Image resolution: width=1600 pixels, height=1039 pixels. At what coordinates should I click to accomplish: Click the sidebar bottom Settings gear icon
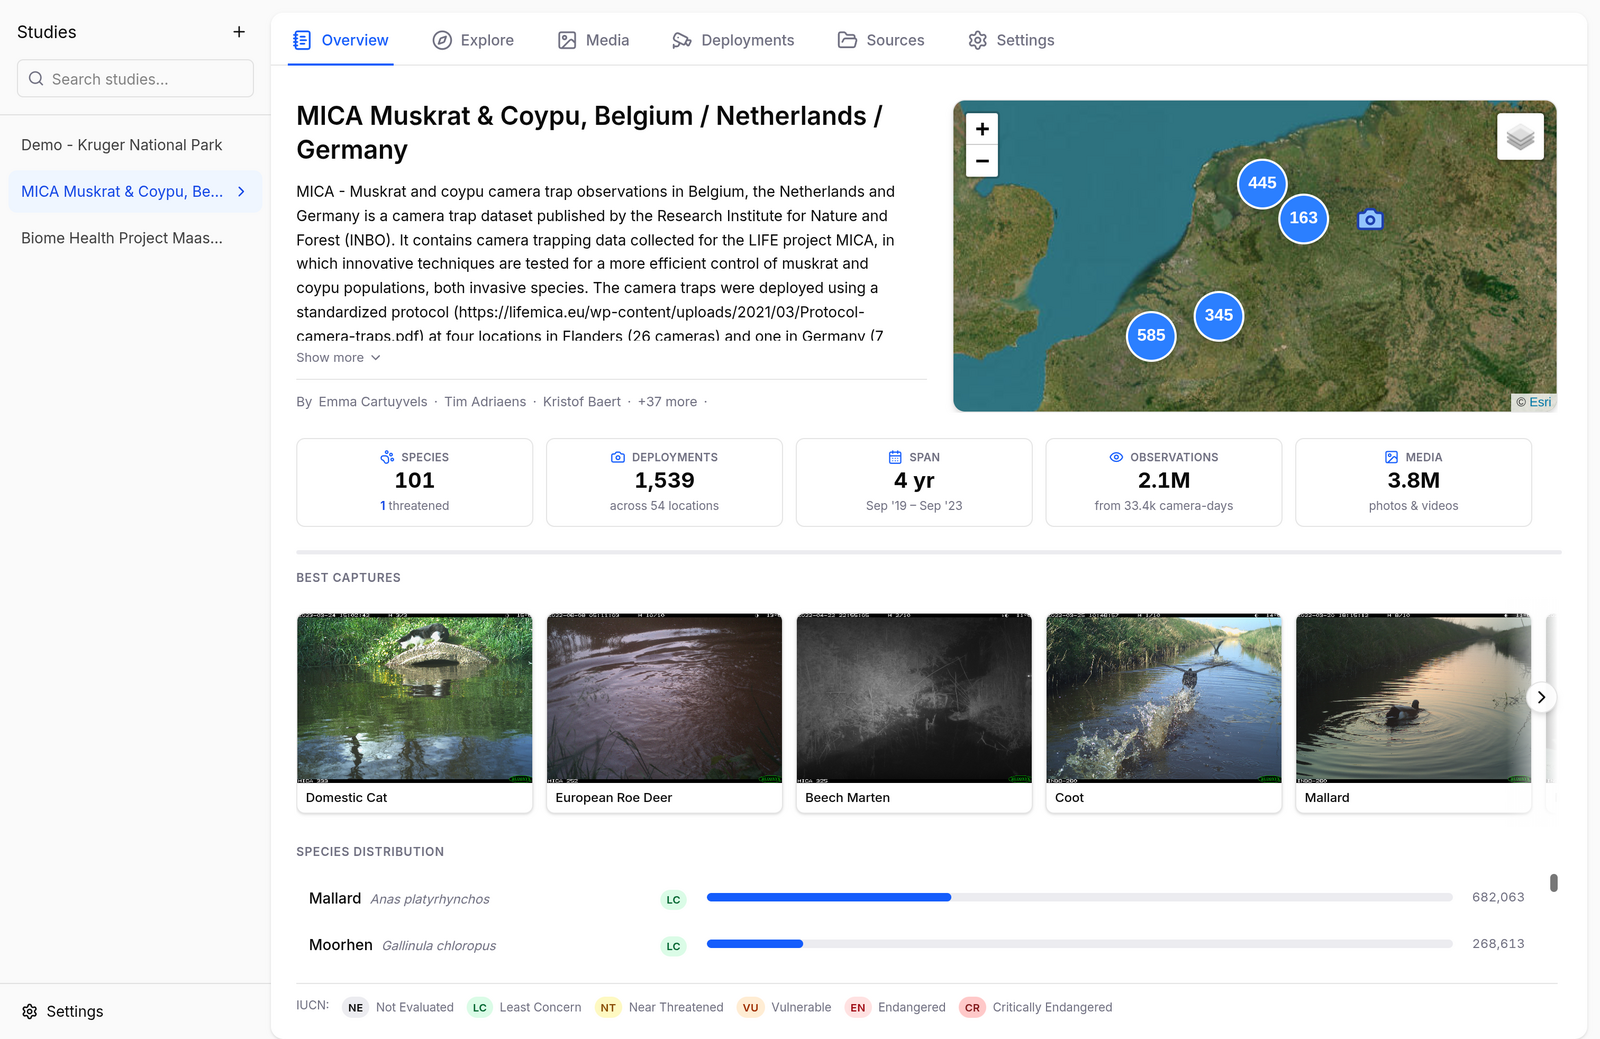(30, 1011)
